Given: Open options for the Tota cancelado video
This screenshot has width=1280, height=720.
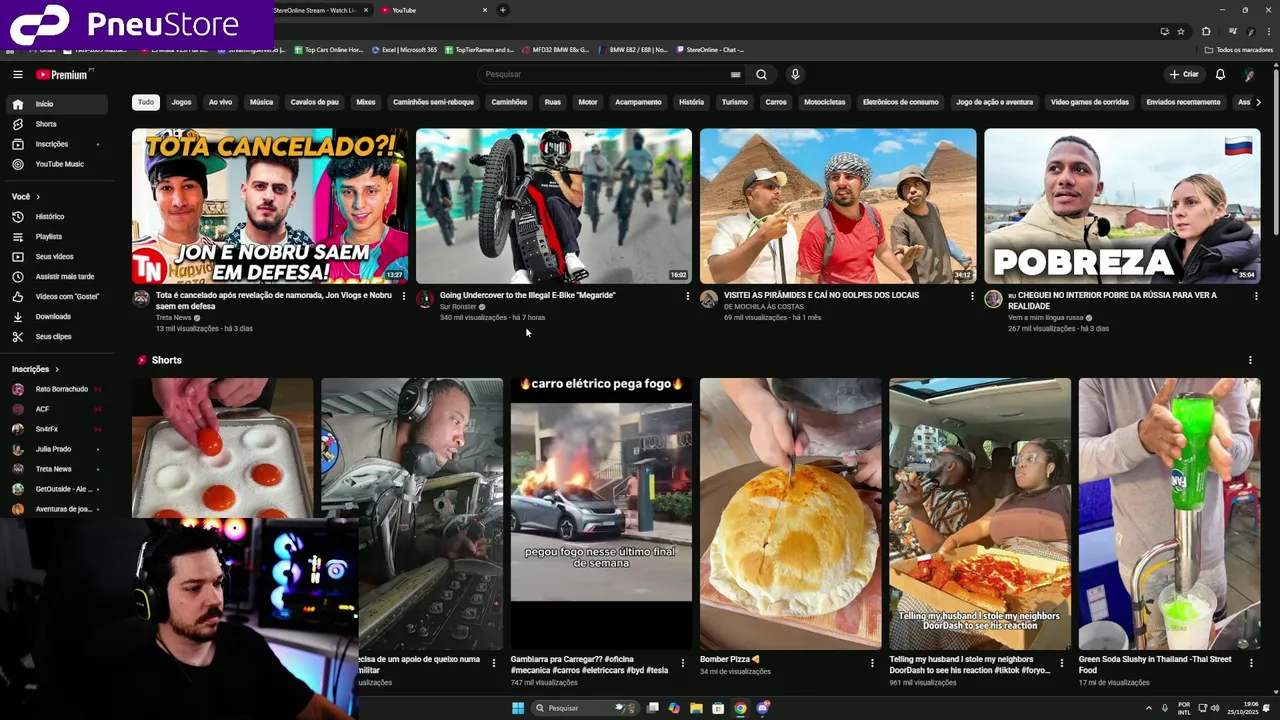Looking at the screenshot, I should 403,296.
